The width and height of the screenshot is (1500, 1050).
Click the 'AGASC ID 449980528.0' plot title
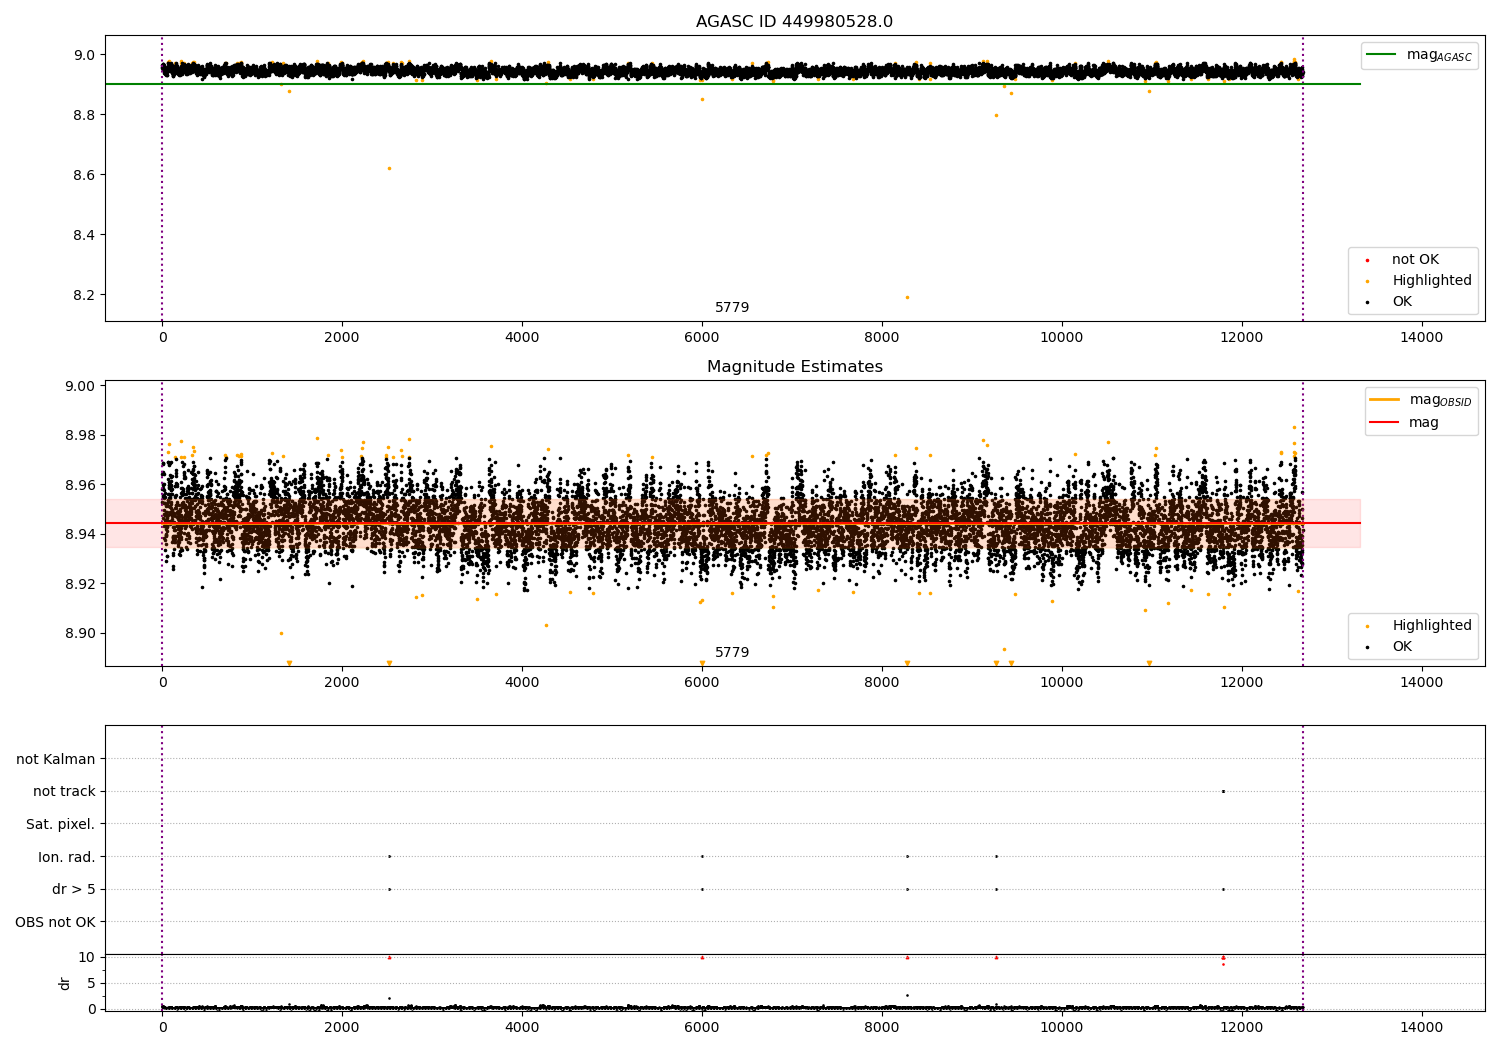tap(794, 22)
